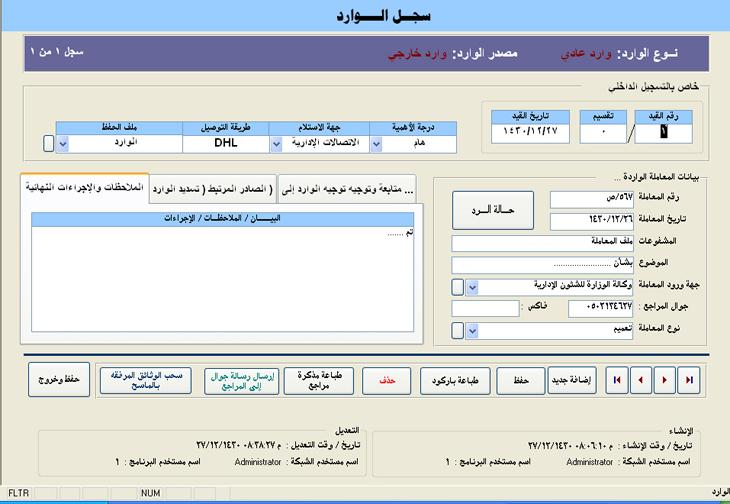This screenshot has height=504, width=730.
Task: Expand the جهة الاستلام dropdown
Action: pos(276,145)
